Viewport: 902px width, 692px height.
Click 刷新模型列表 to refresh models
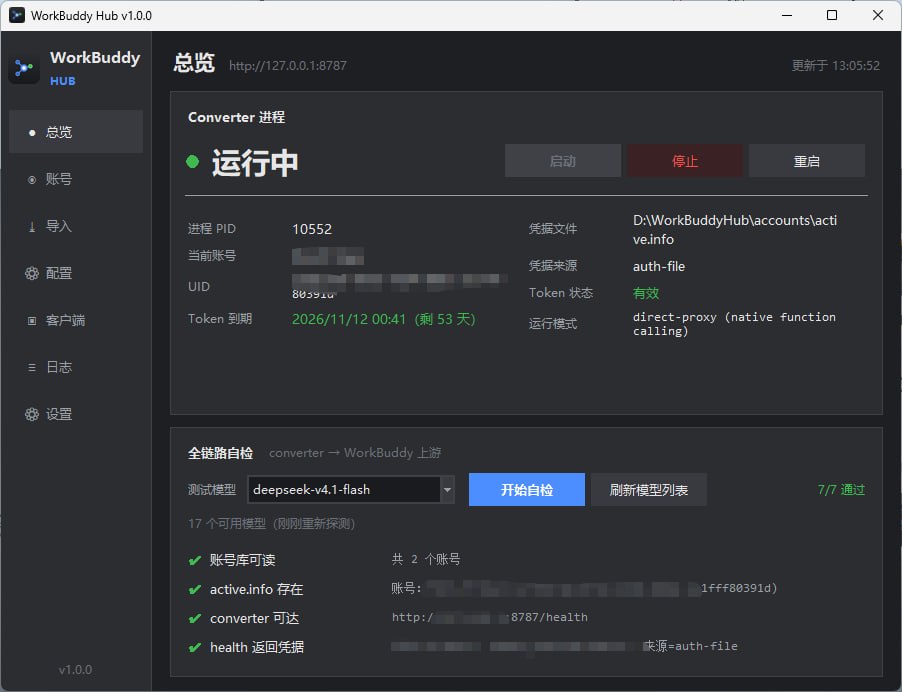click(648, 490)
